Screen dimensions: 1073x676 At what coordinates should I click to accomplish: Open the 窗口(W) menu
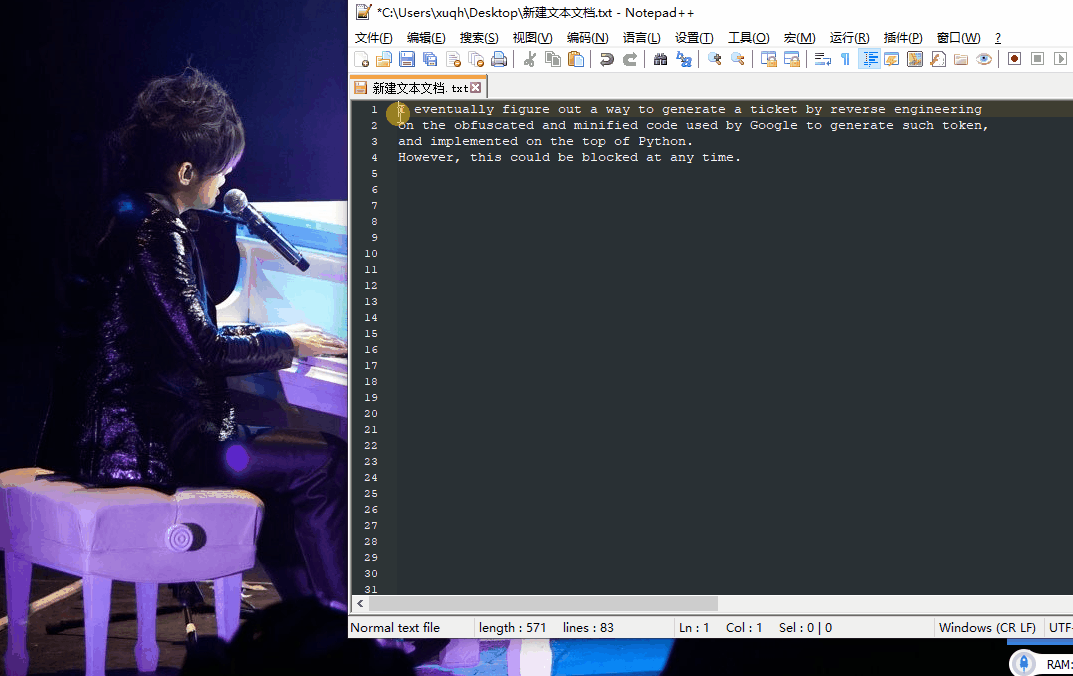tap(958, 38)
